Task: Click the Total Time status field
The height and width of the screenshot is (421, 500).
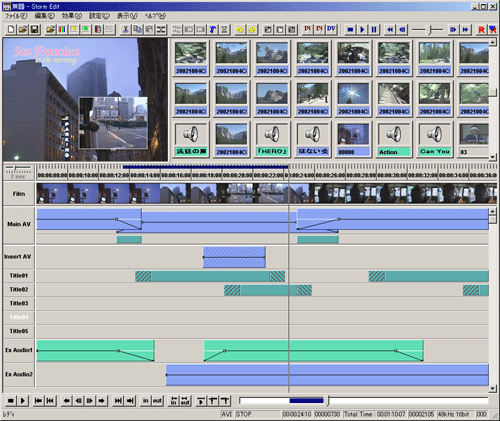Action: click(x=375, y=414)
